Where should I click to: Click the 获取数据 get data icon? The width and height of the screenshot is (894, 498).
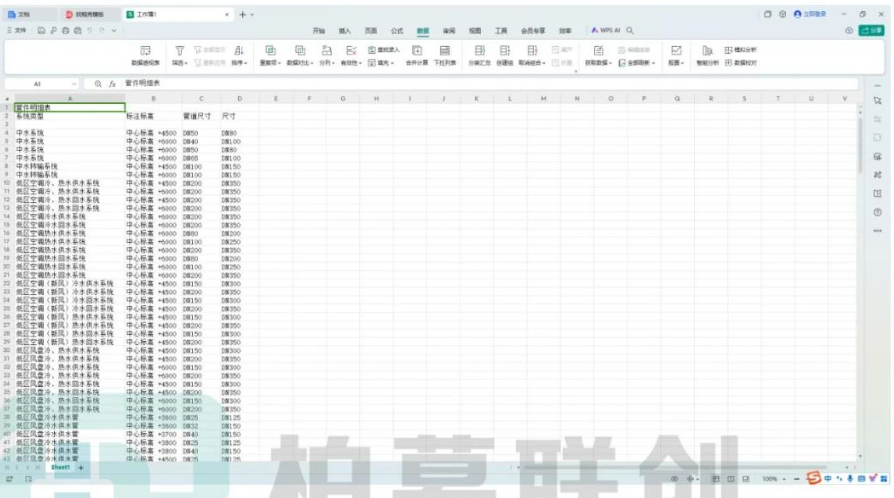coord(598,51)
